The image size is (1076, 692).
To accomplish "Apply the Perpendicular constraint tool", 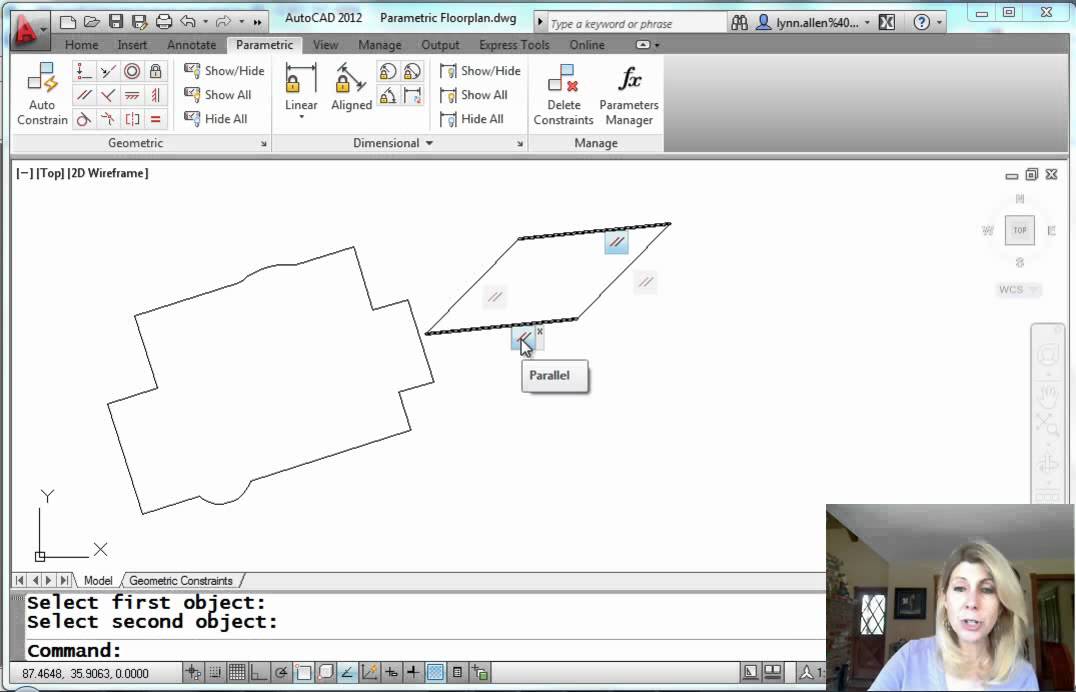I will 108,95.
